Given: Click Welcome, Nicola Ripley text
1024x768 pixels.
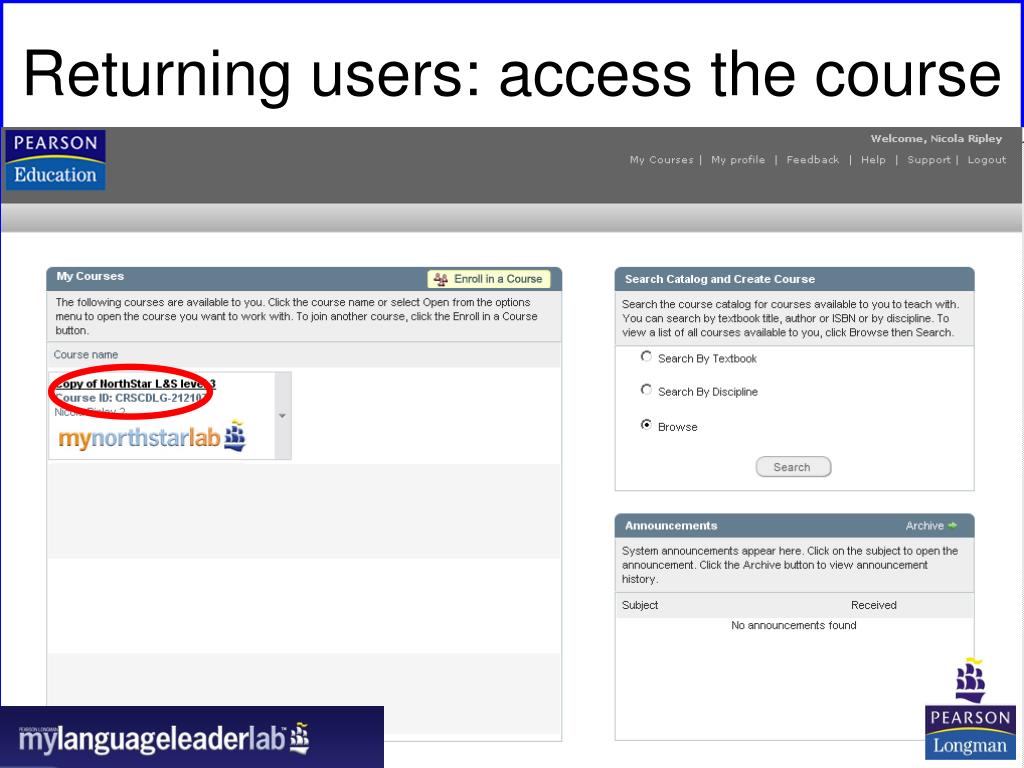Looking at the screenshot, I should (936, 138).
